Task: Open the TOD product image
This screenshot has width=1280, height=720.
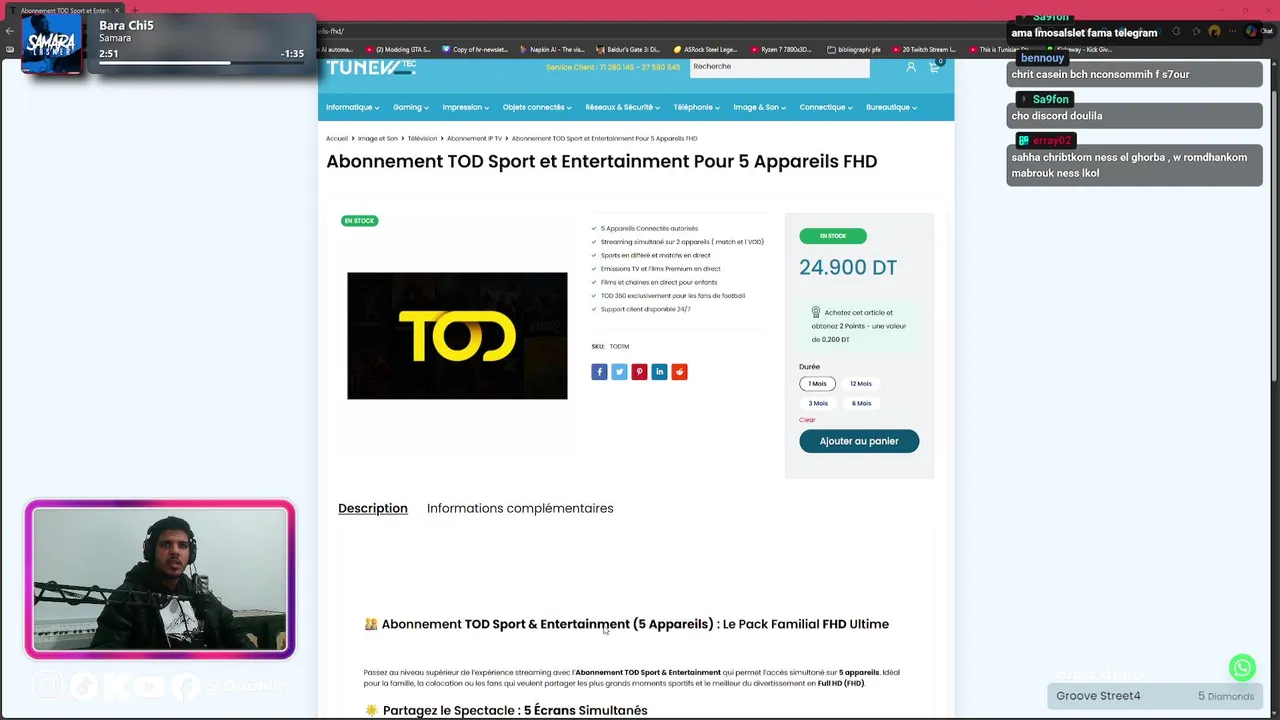Action: [457, 336]
